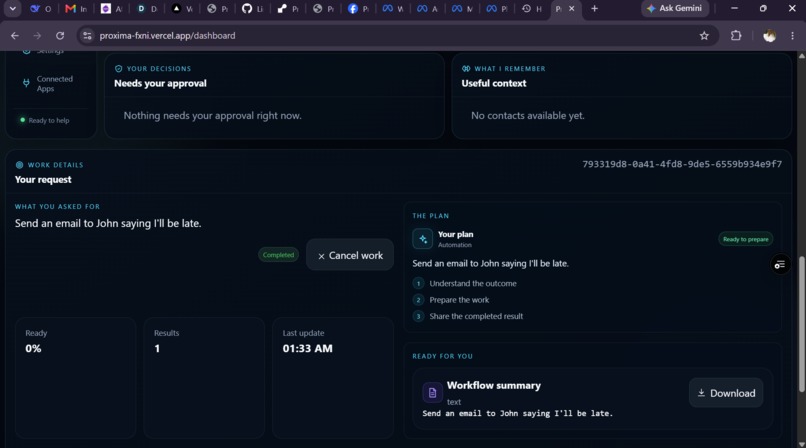Minimize the Chrome window
806x448 pixels.
coord(734,8)
